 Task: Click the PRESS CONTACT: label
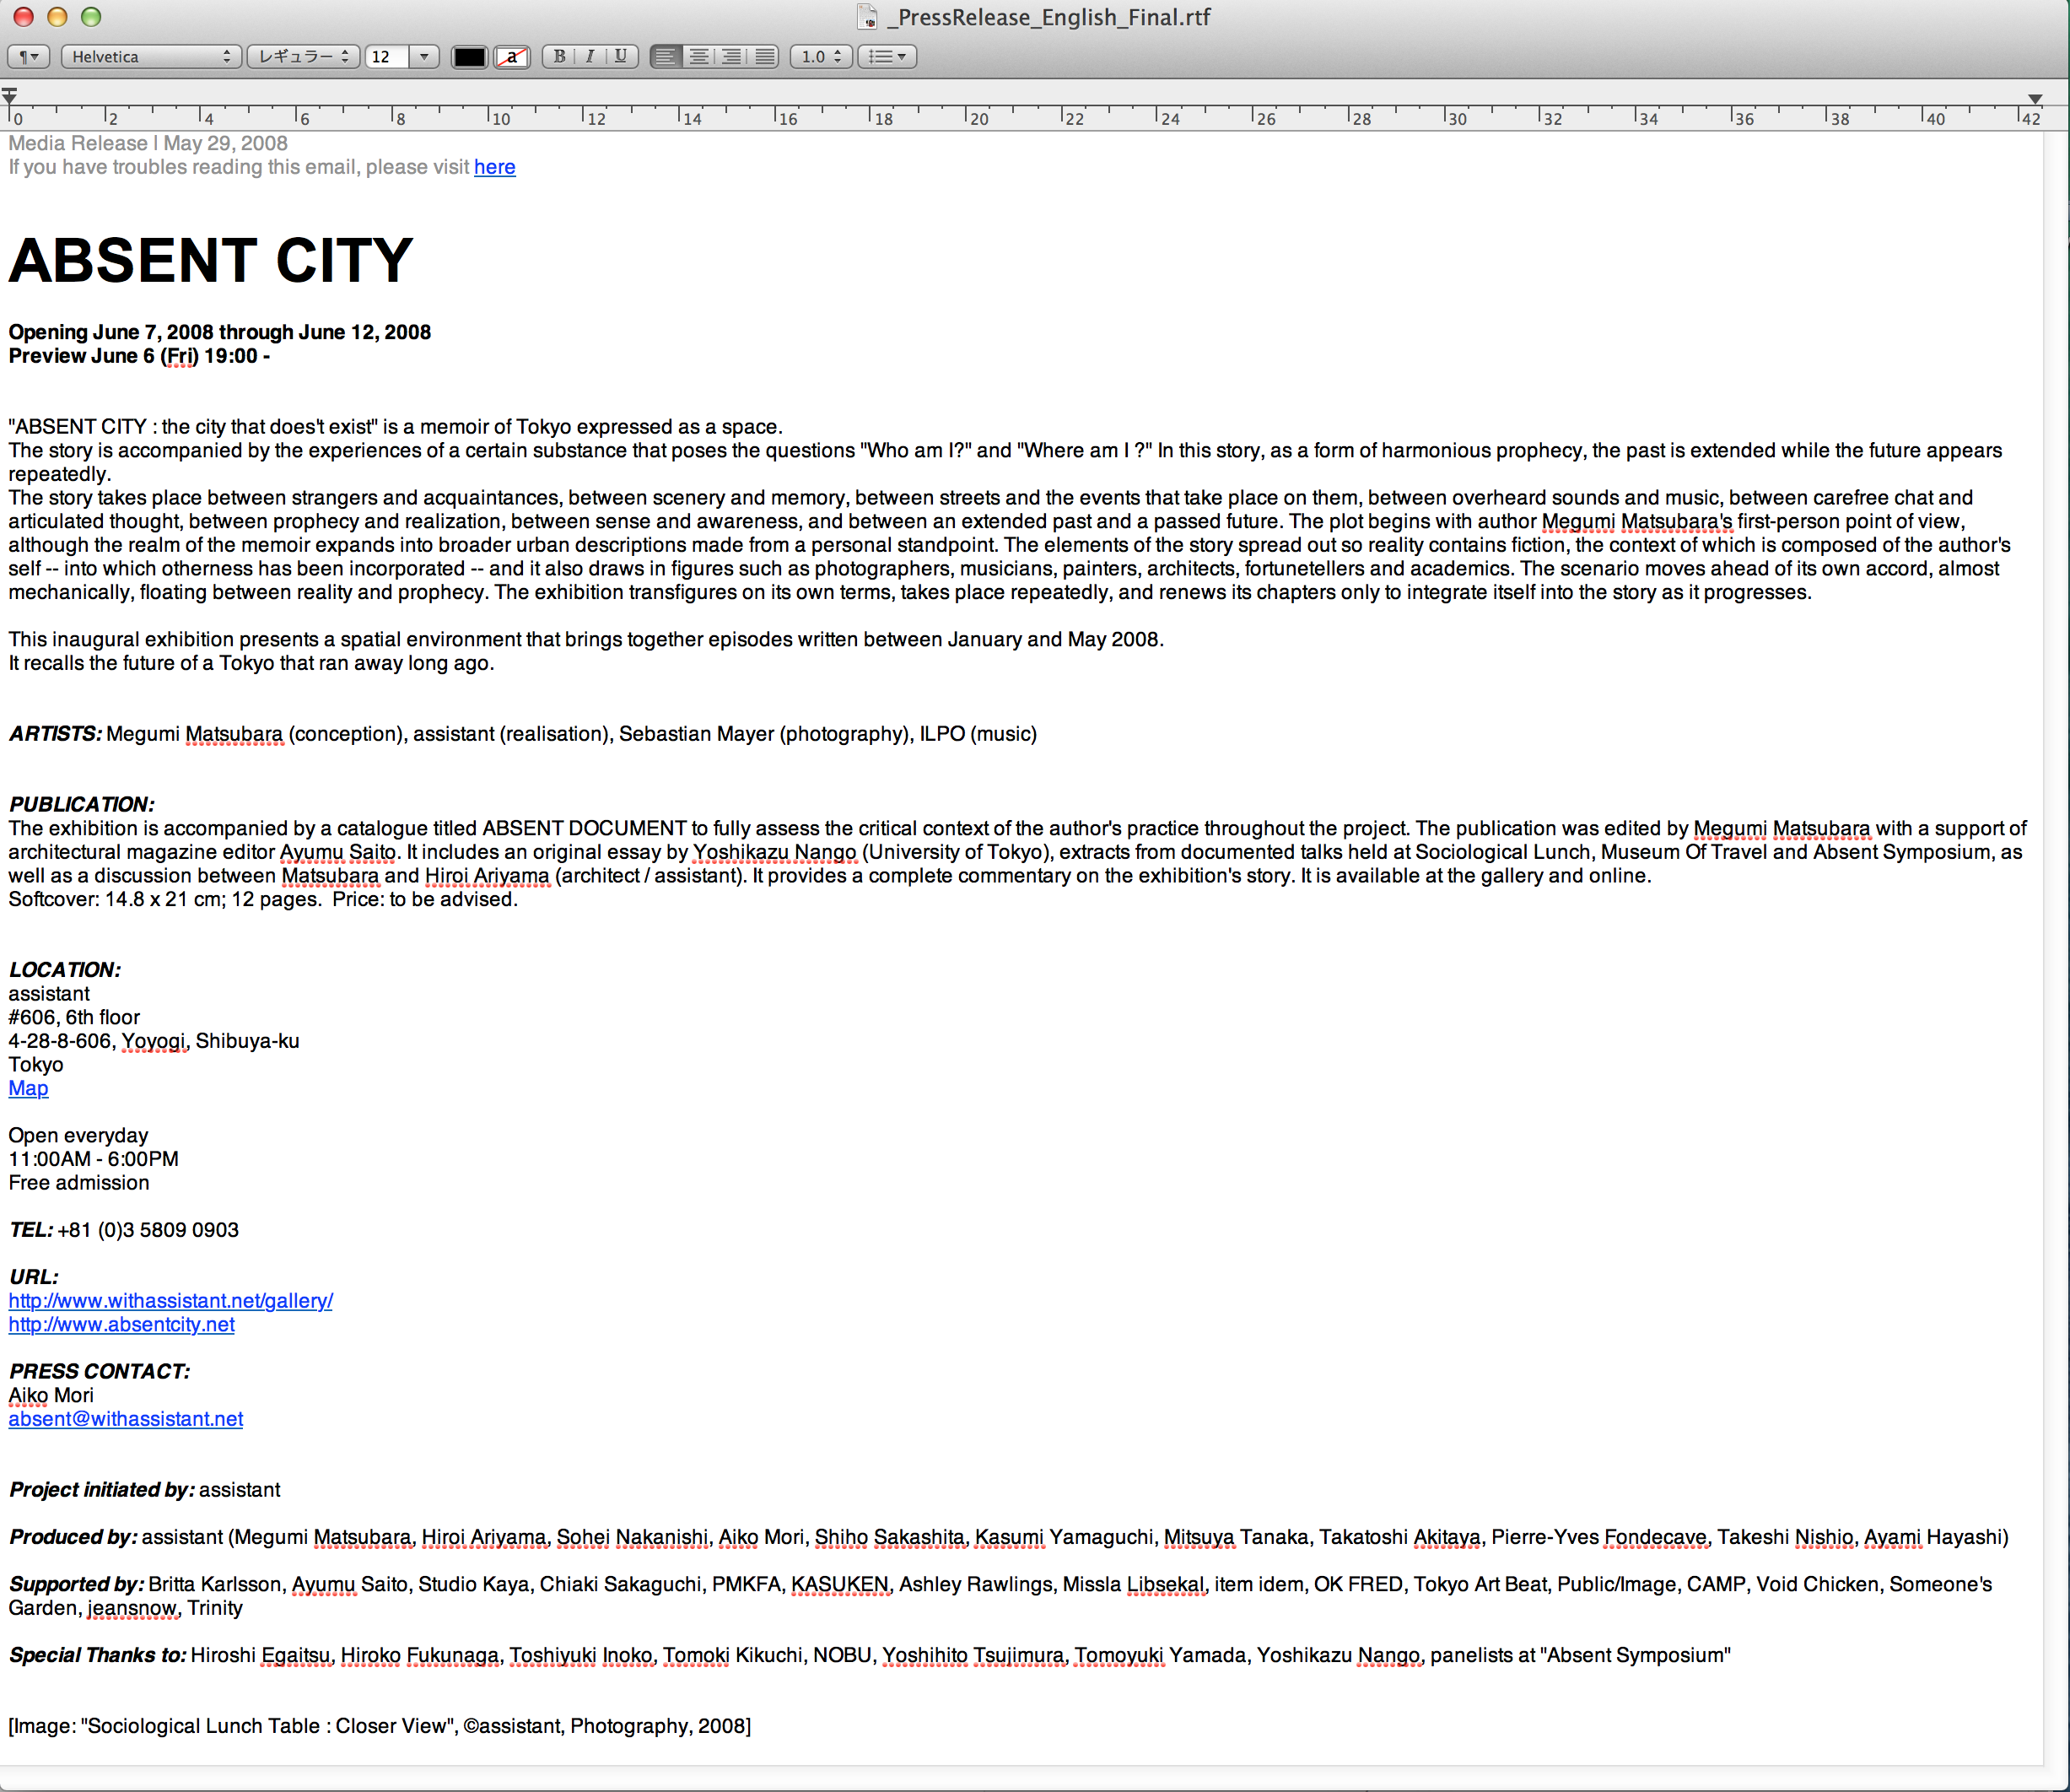coord(99,1372)
